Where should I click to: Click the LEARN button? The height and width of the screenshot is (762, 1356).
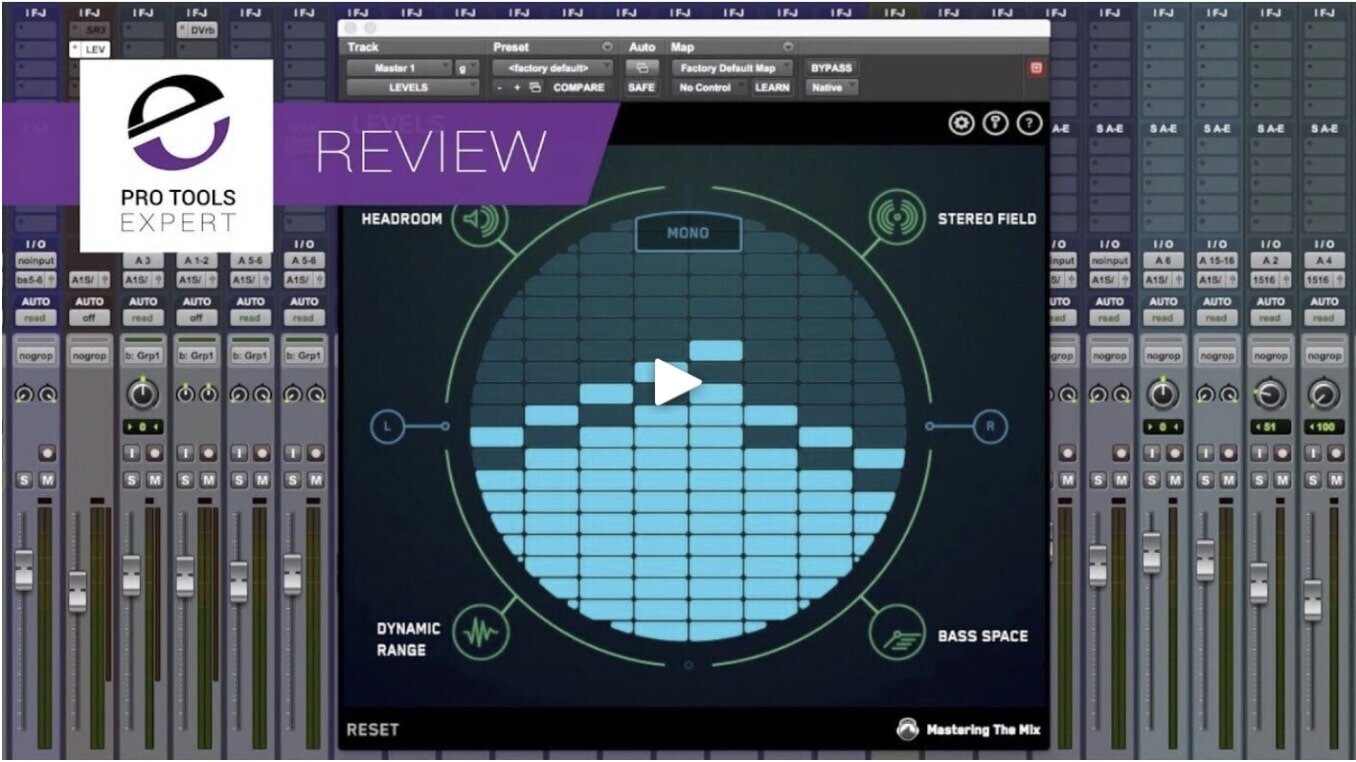coord(772,88)
